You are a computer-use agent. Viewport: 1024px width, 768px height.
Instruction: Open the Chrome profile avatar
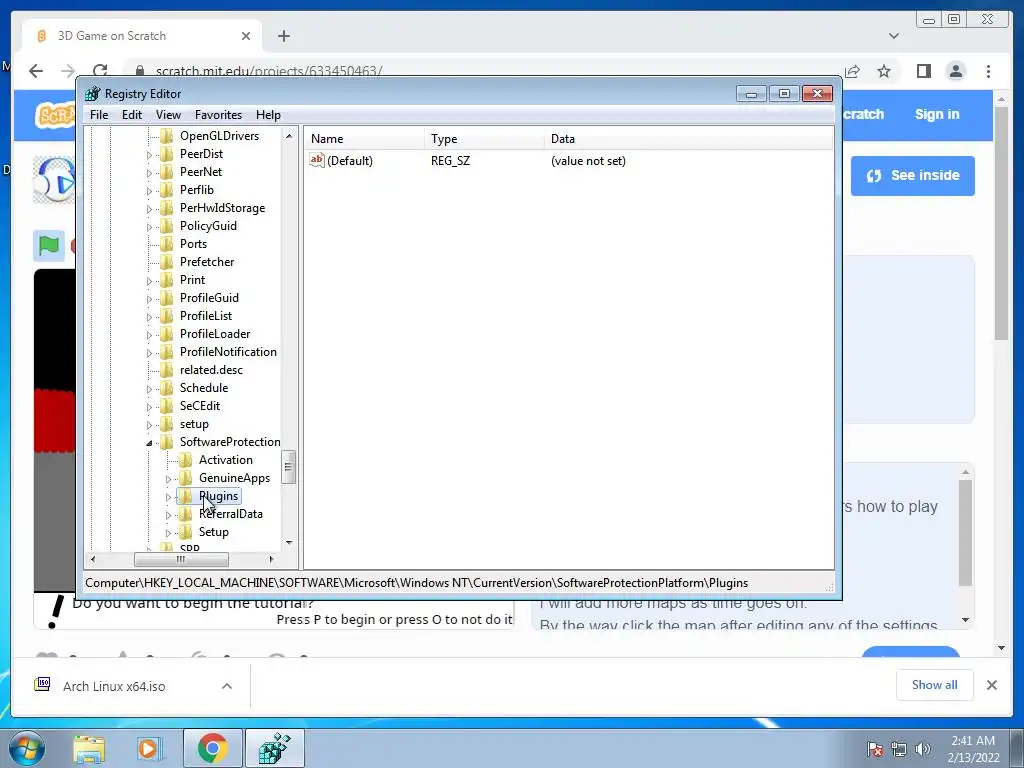pyautogui.click(x=956, y=71)
